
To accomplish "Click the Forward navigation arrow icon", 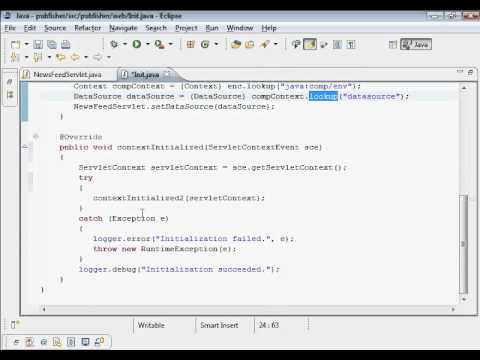I will [x=98, y=57].
